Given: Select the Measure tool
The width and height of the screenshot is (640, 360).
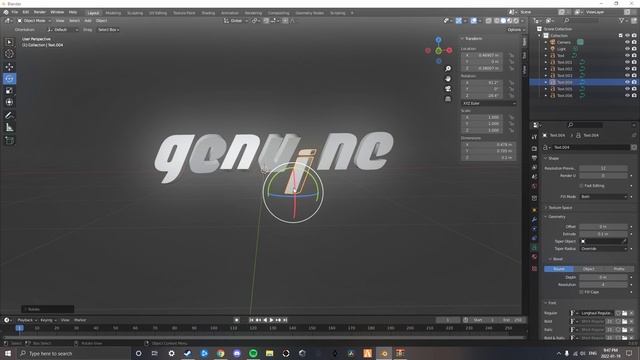Looking at the screenshot, I should 9,128.
